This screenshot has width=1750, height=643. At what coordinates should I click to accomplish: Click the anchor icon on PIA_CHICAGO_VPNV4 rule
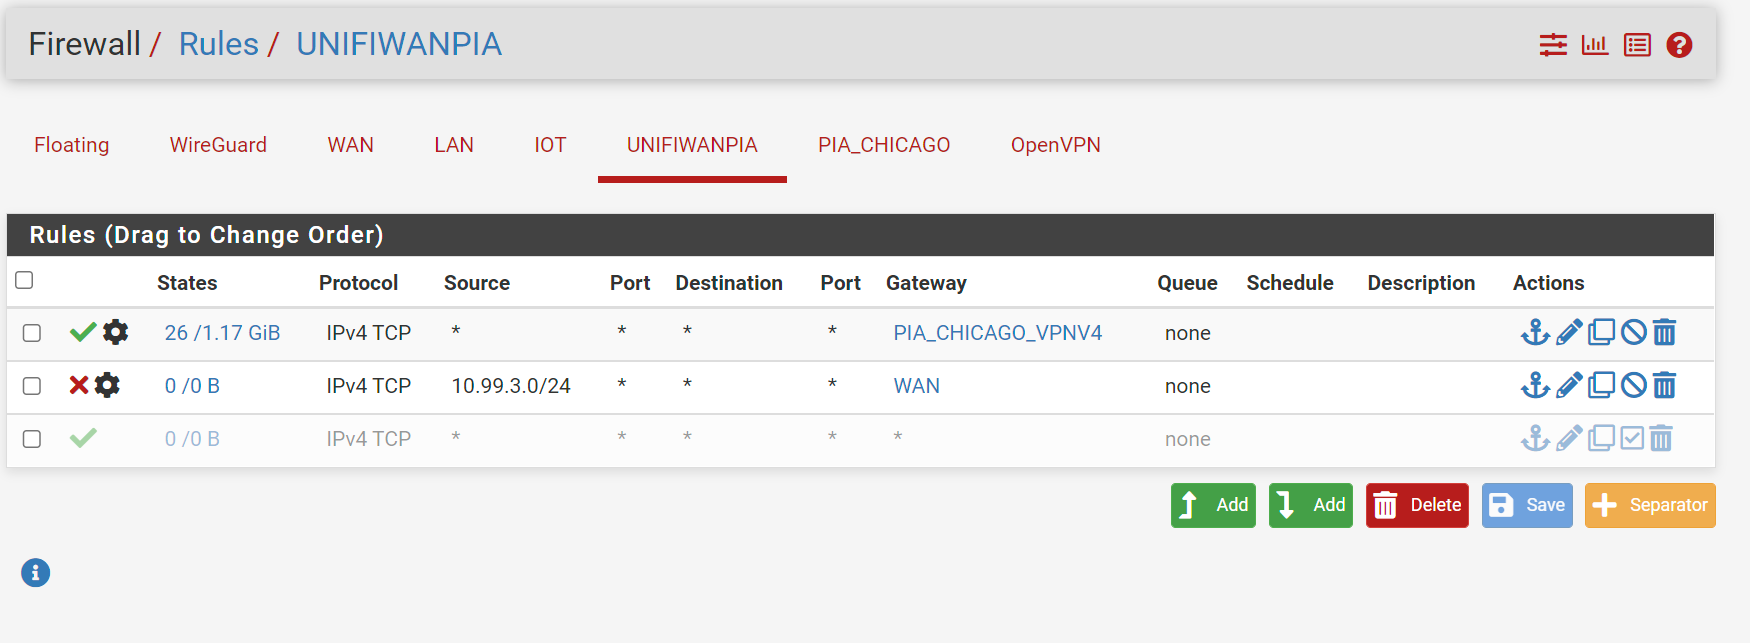[1535, 332]
